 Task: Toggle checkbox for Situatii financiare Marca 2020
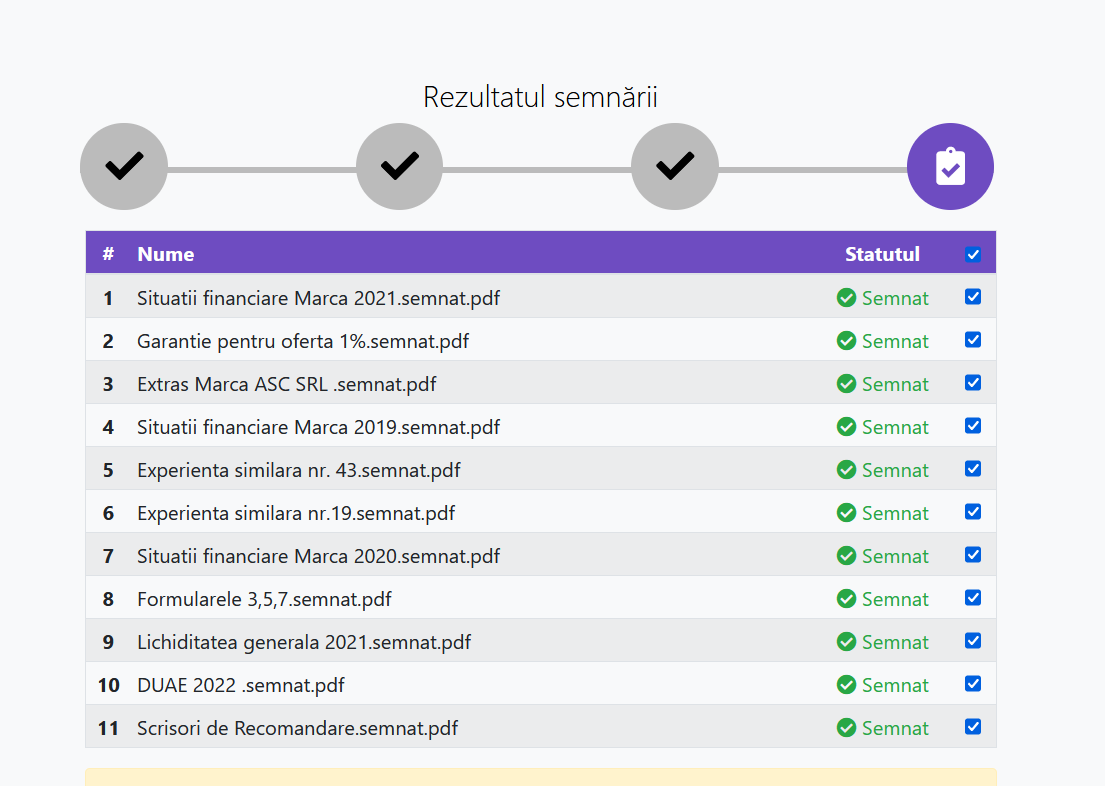pos(973,555)
